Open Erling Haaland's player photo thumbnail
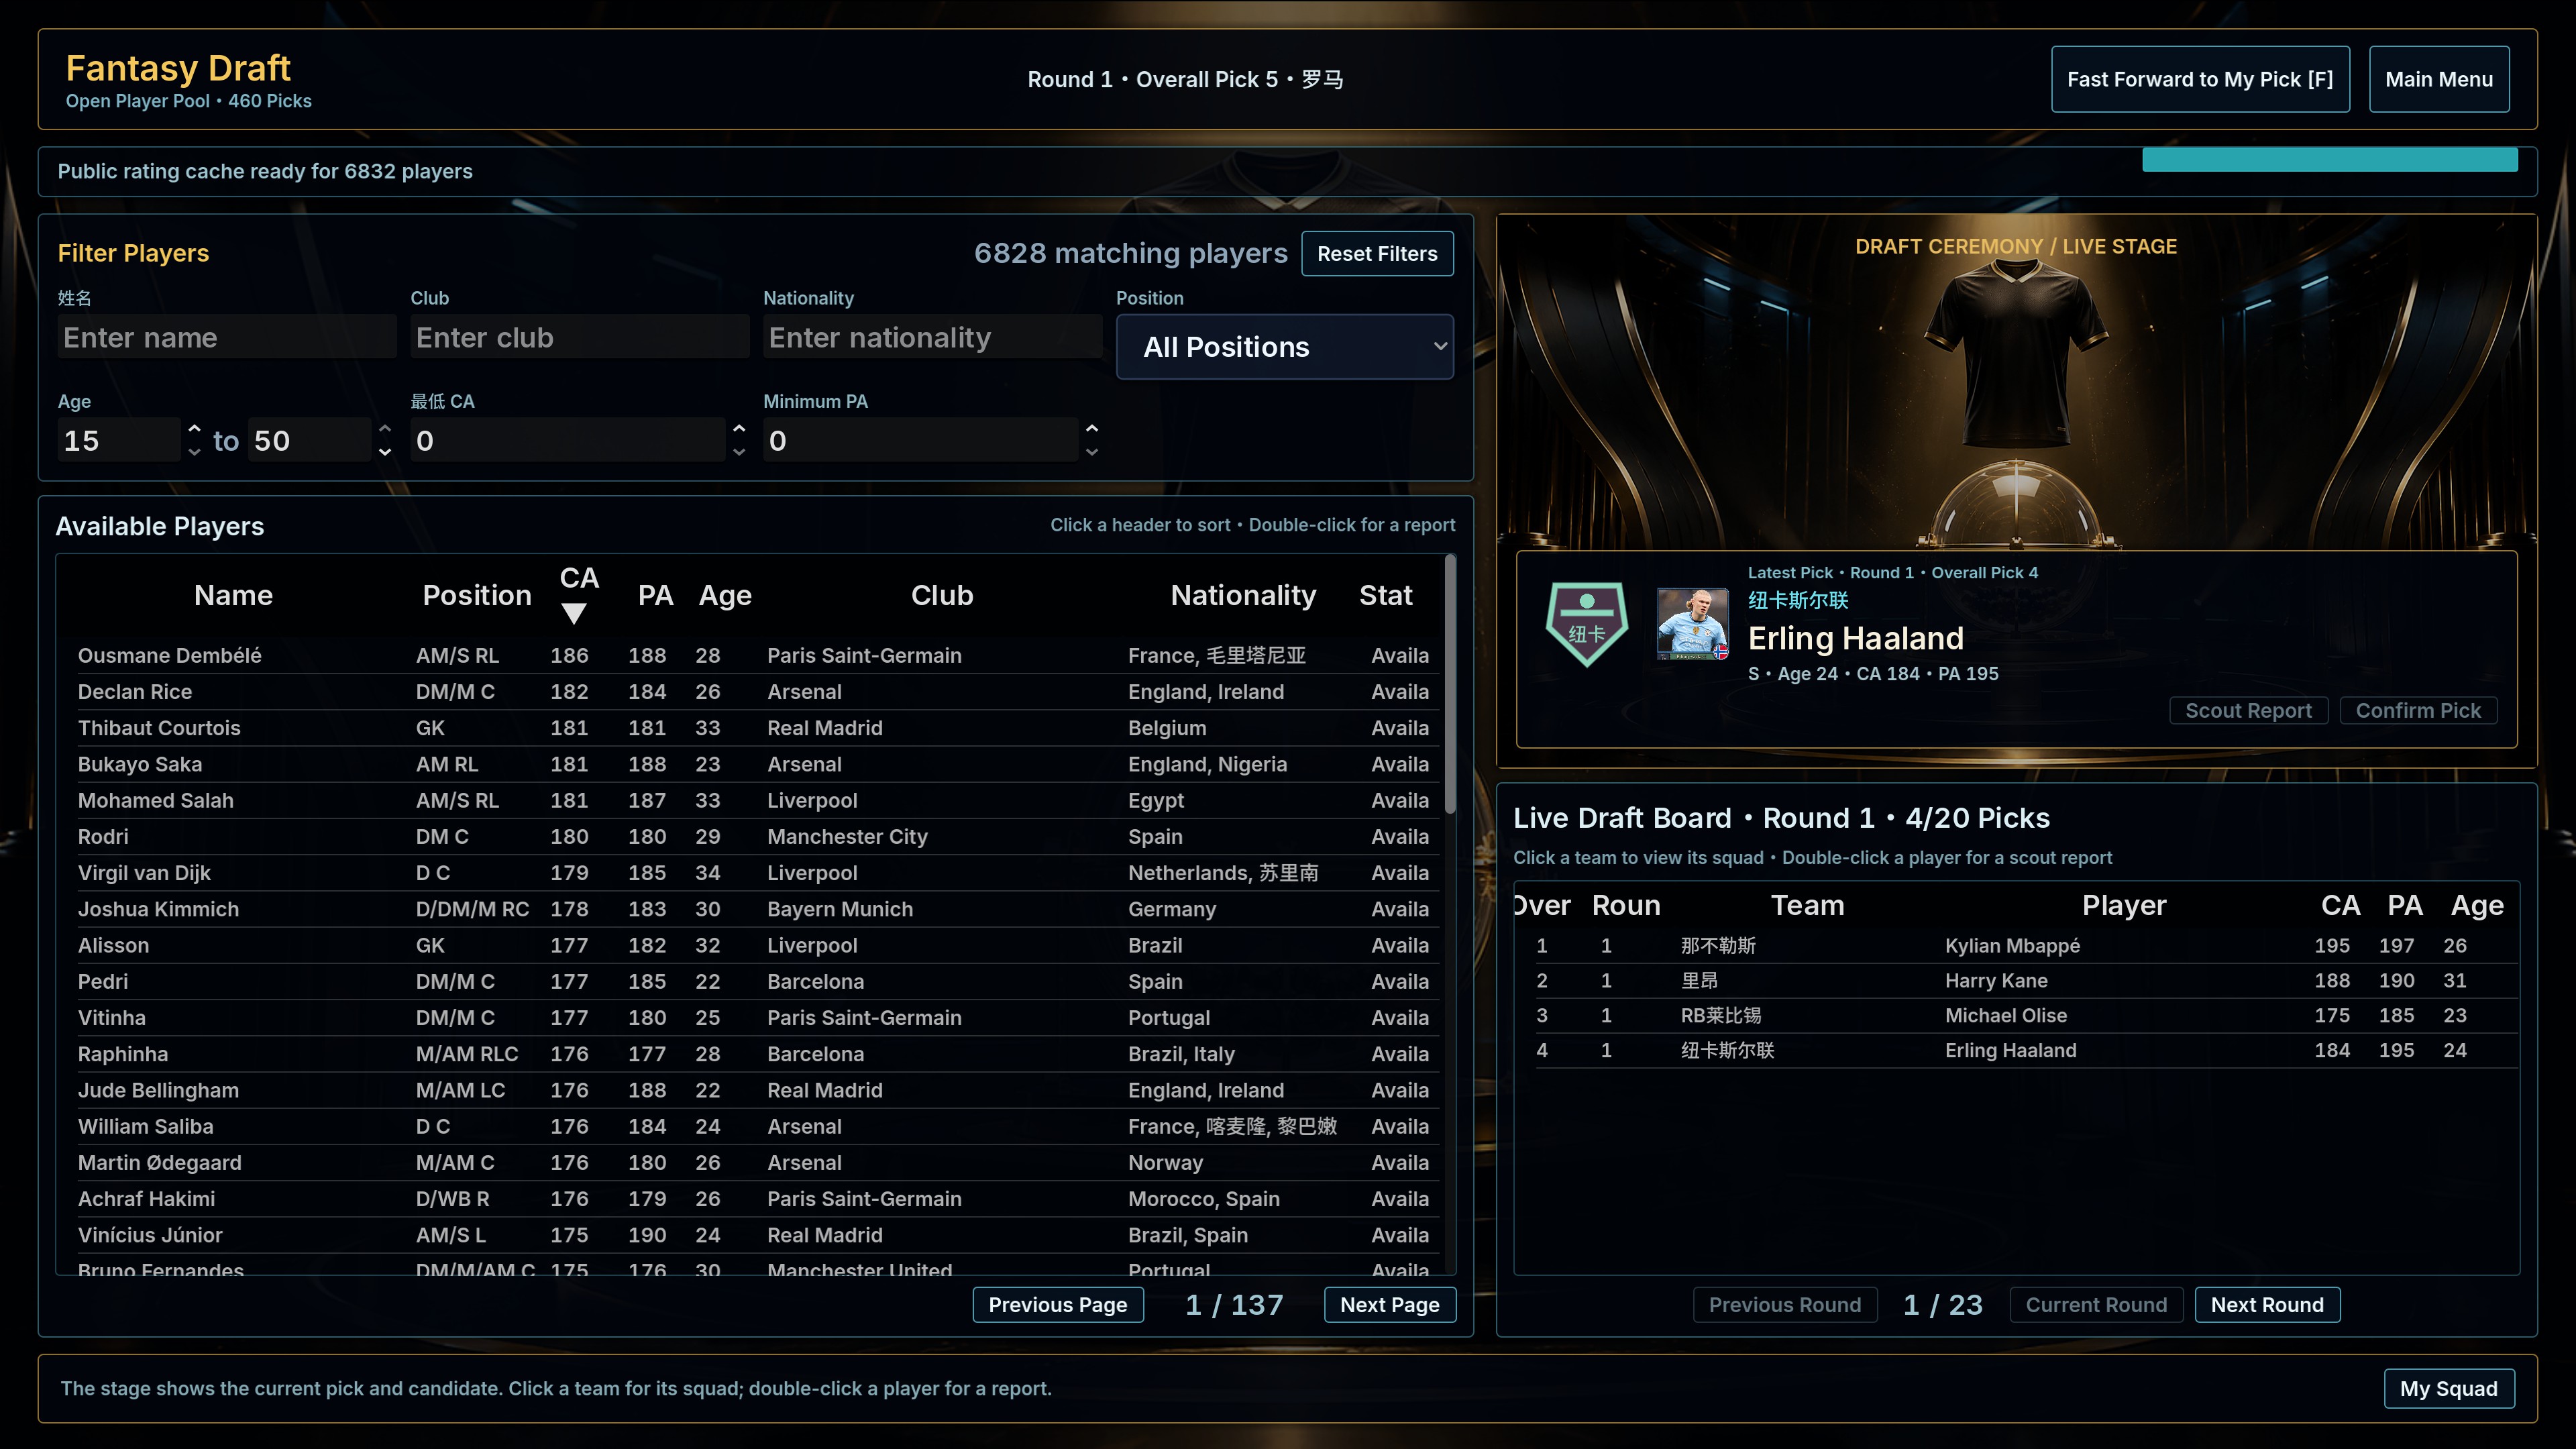 (1692, 624)
